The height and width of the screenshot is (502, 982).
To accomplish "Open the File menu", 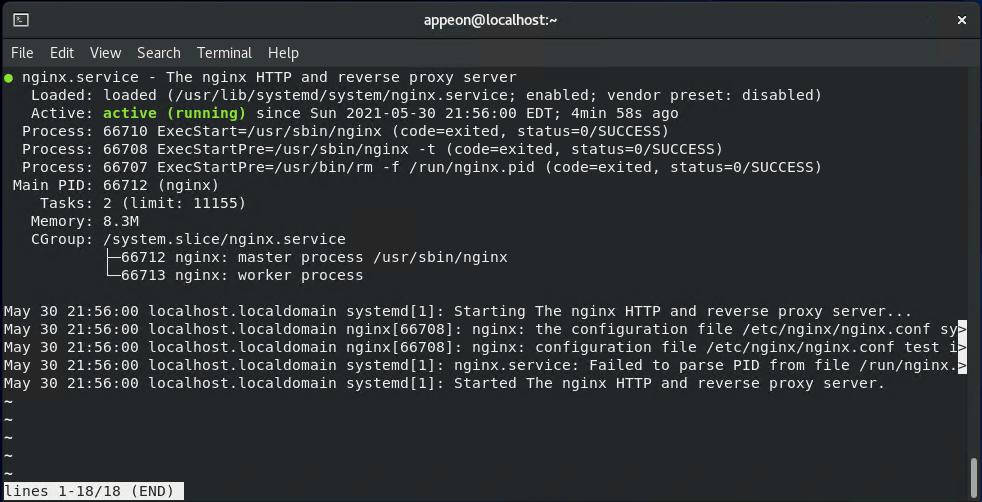I will tap(22, 53).
